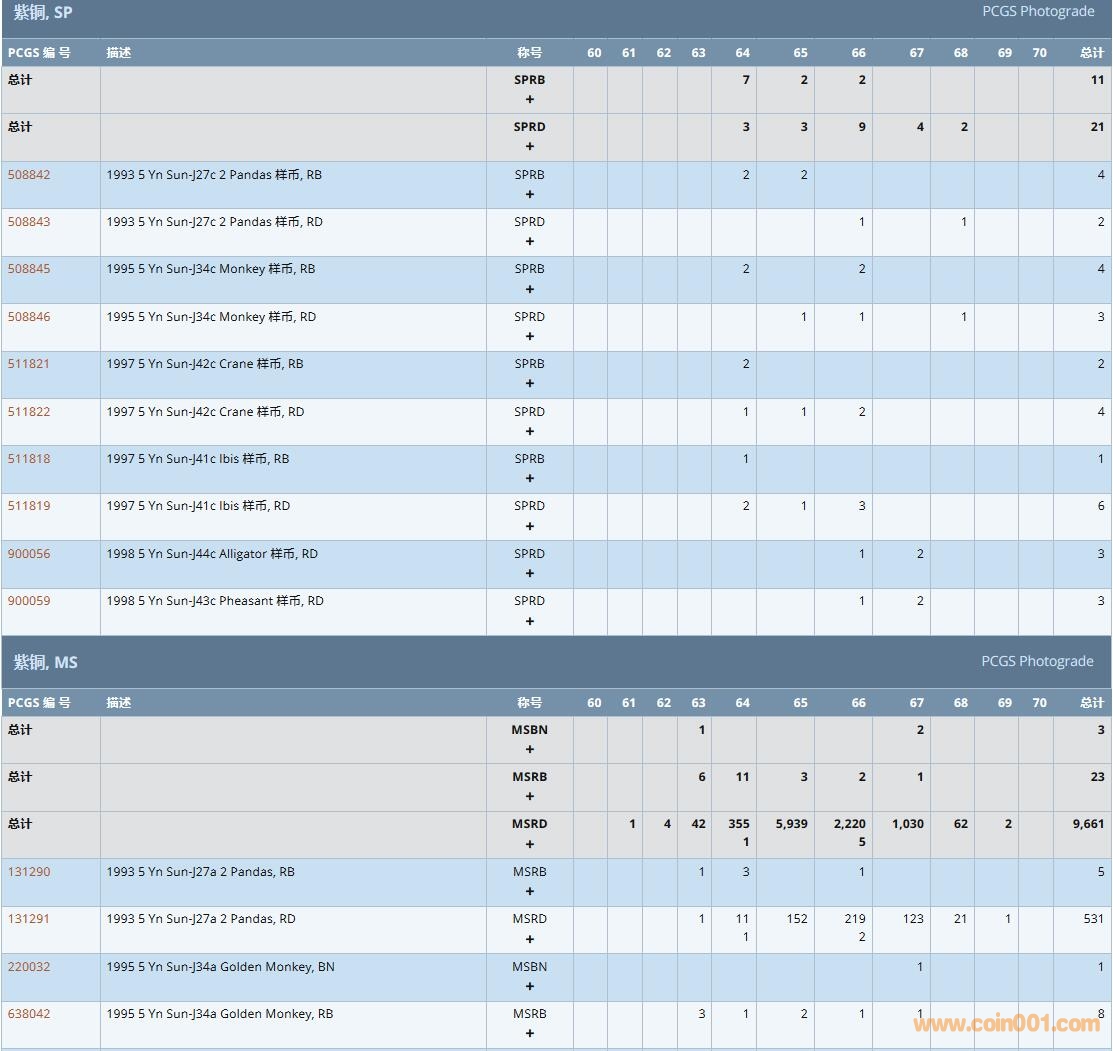Expand plus for 1997 Crane 样币 RB
Screen dimensions: 1113x1051
click(x=530, y=383)
